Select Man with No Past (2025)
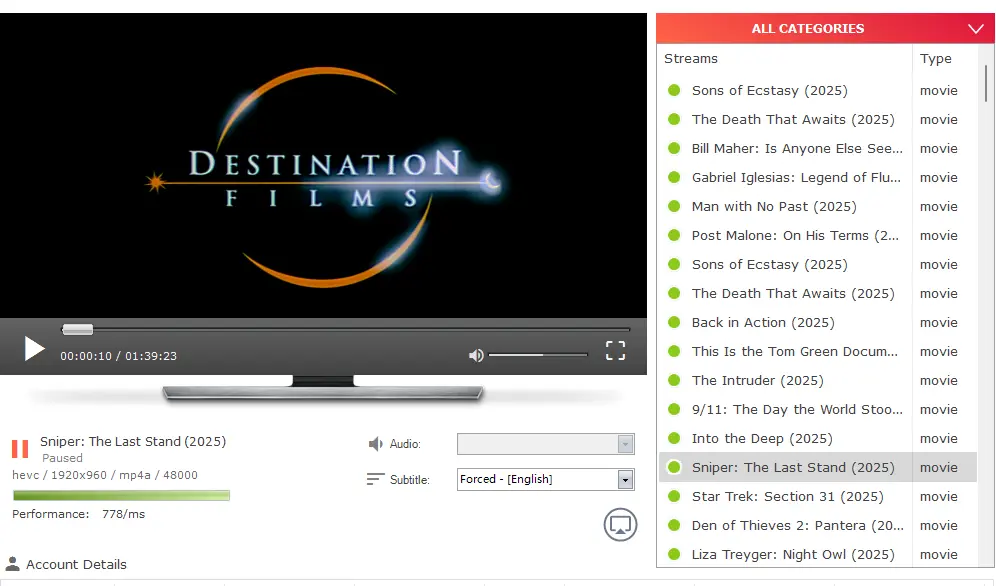The width and height of the screenshot is (996, 586). point(774,206)
